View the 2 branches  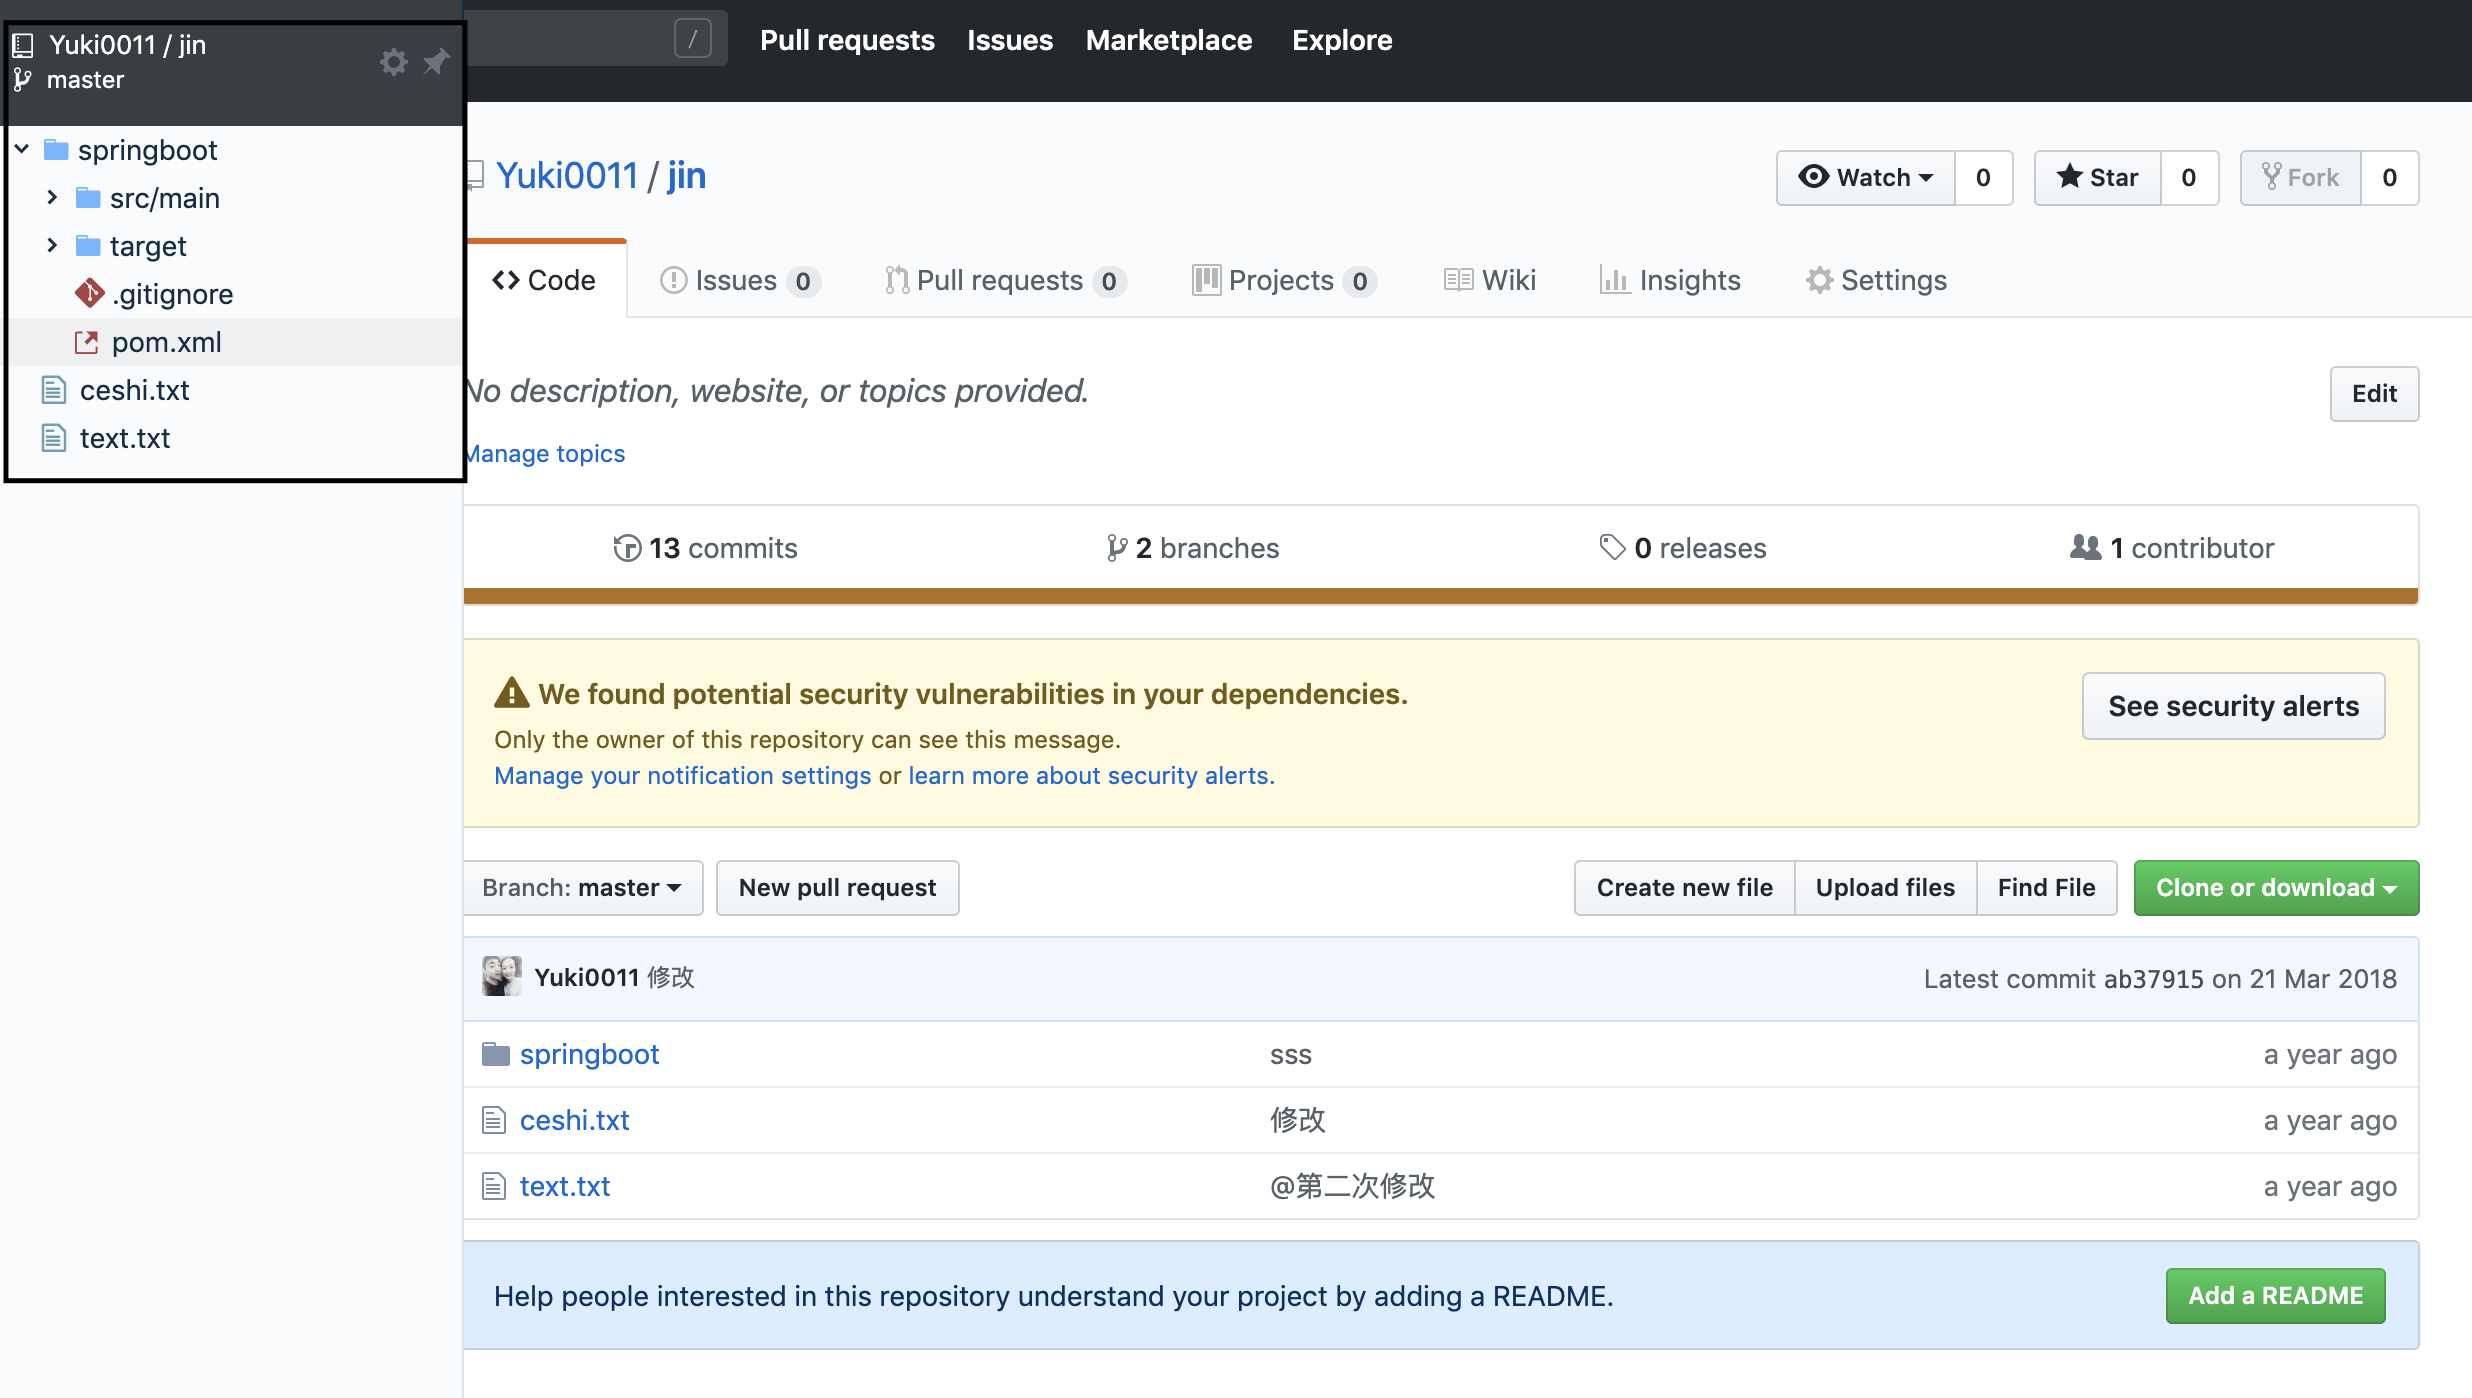point(1193,548)
